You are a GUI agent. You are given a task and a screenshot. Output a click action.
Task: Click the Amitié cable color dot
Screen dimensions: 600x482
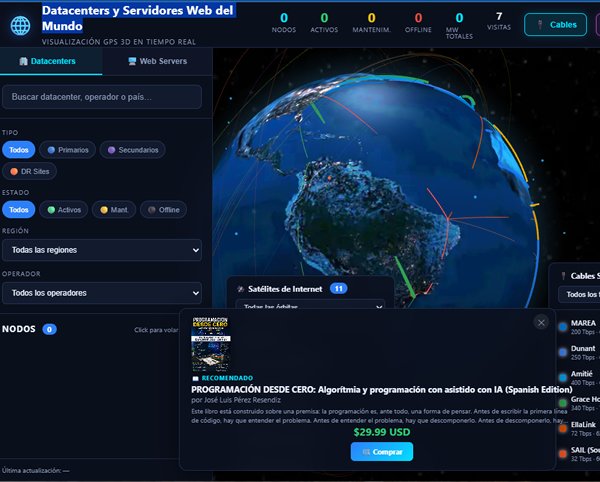point(563,378)
